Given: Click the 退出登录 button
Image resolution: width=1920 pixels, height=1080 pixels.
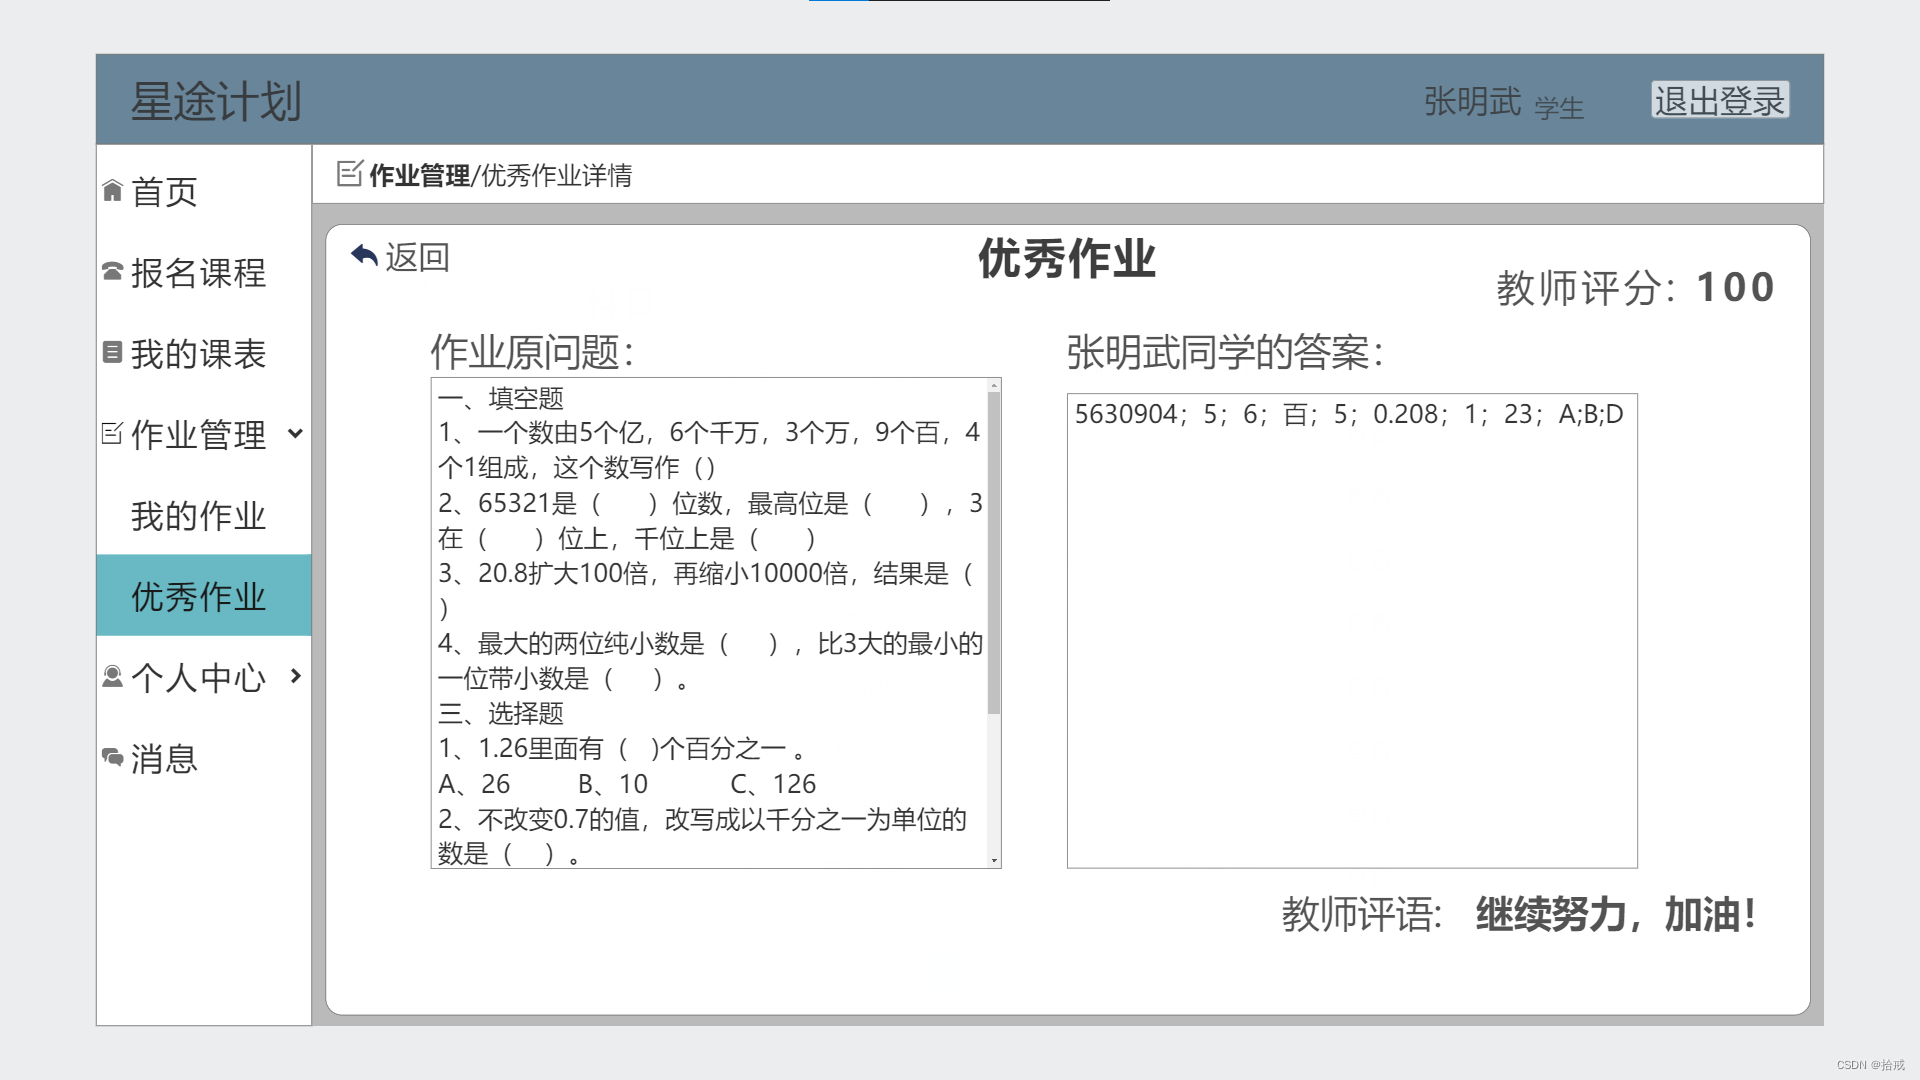Looking at the screenshot, I should pyautogui.click(x=1719, y=100).
